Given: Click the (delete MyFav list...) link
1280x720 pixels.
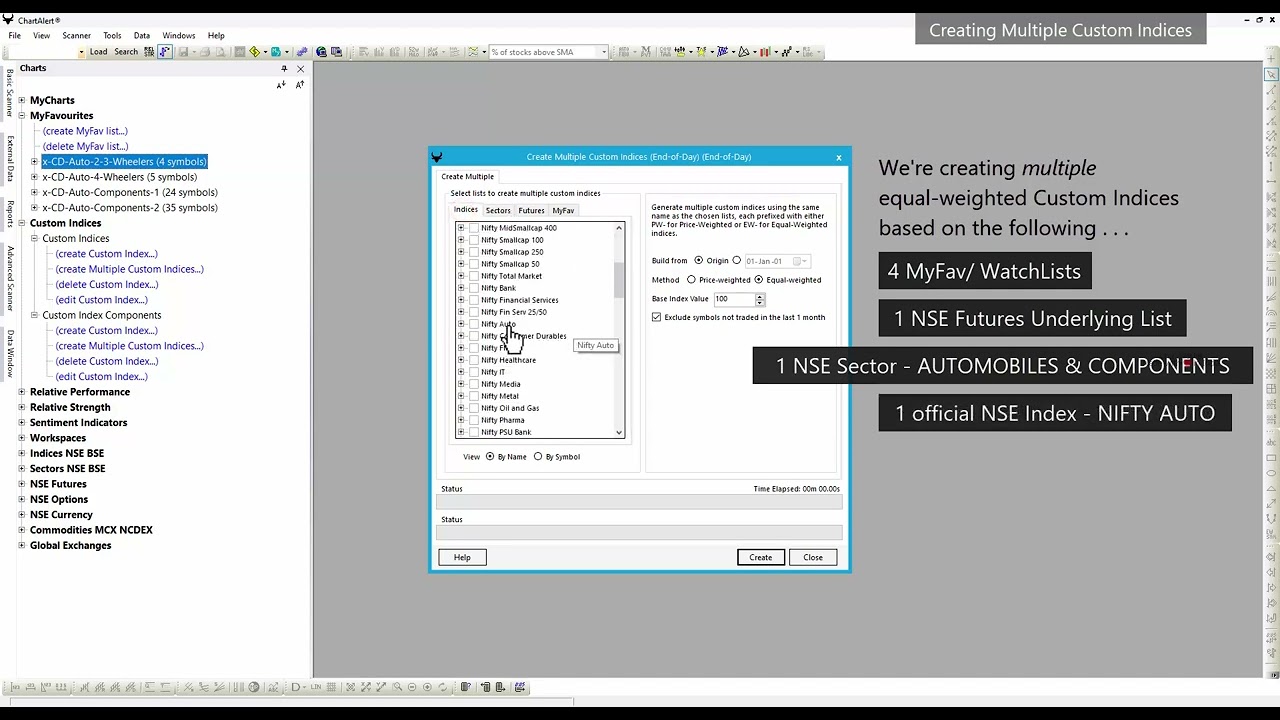Looking at the screenshot, I should 85,146.
